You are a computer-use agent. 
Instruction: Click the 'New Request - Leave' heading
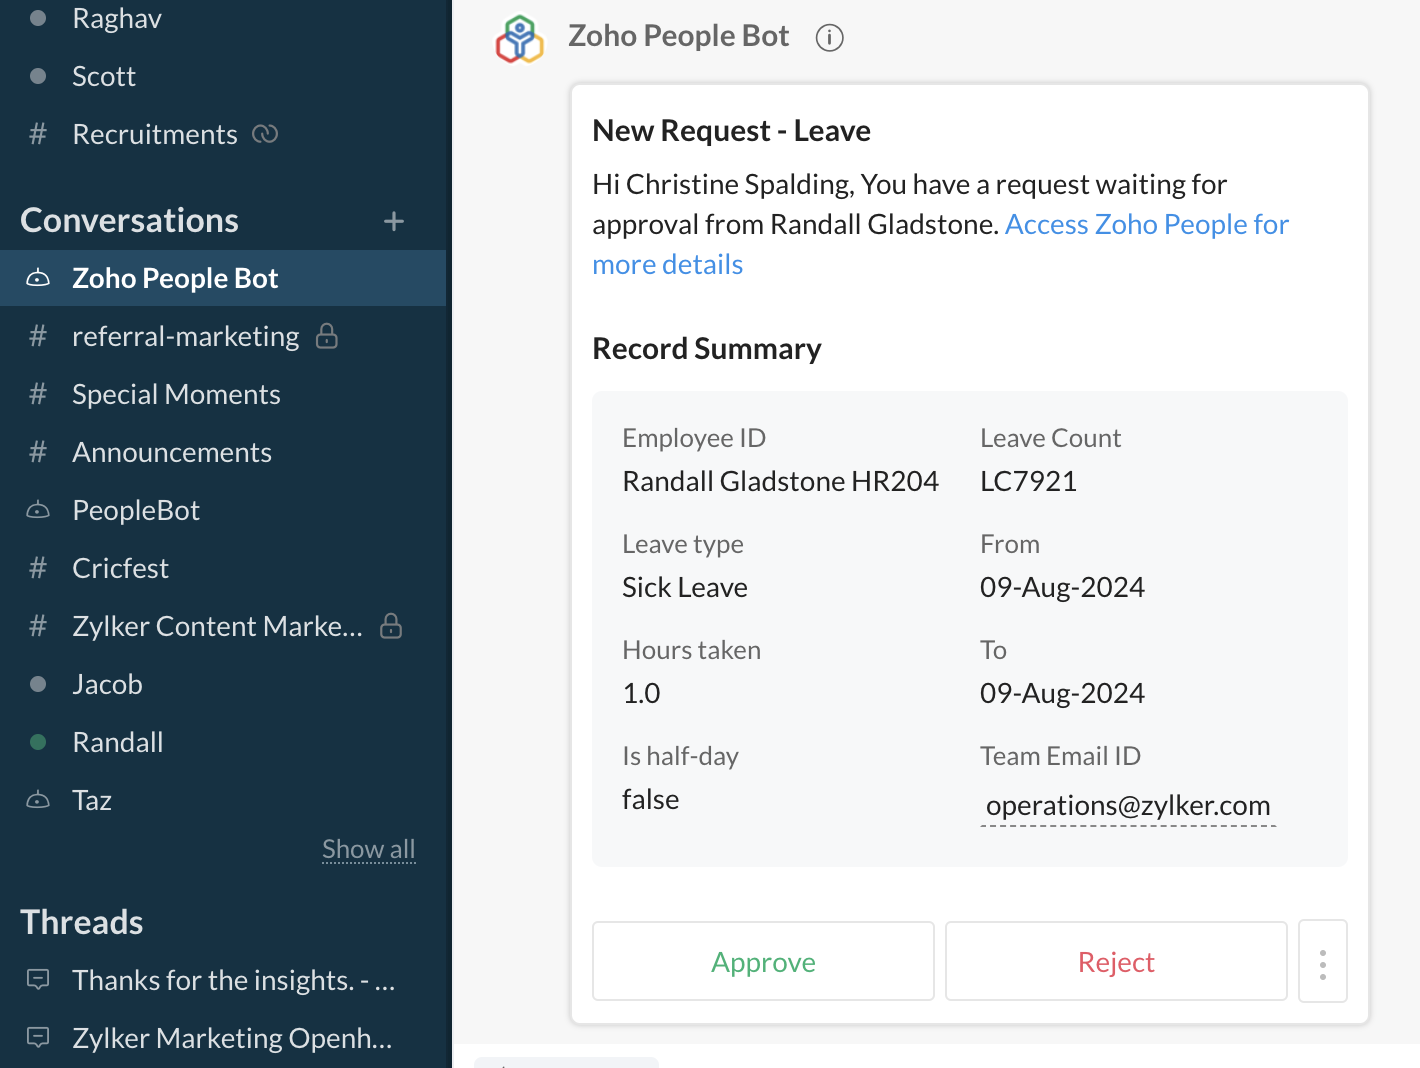click(731, 131)
